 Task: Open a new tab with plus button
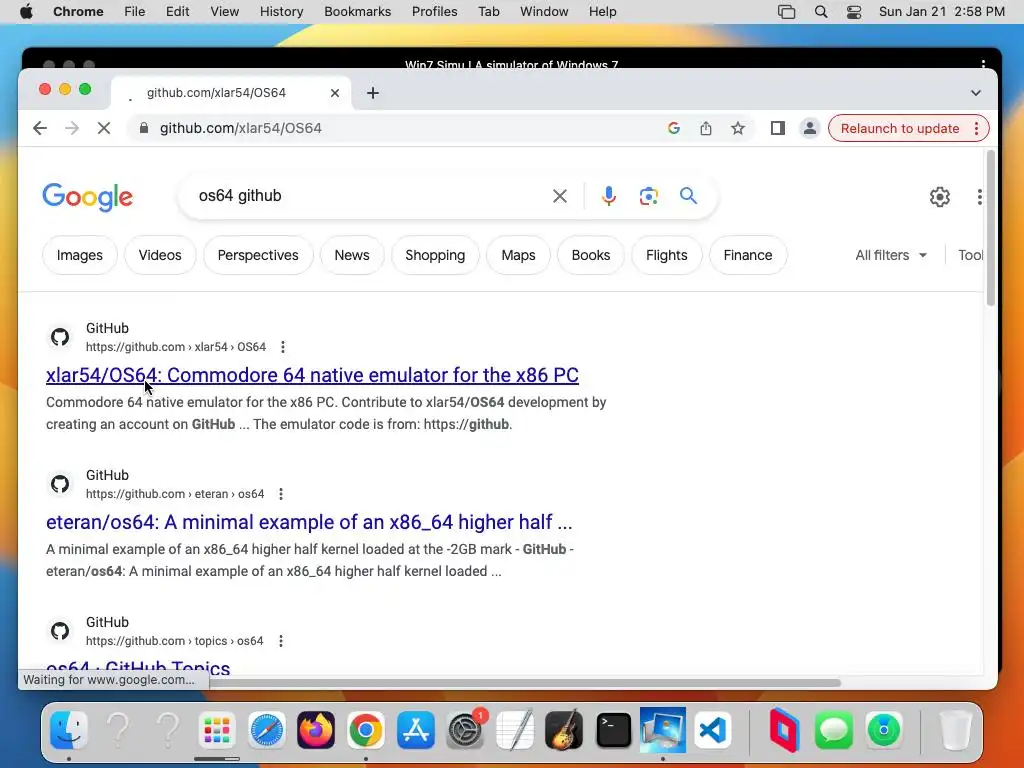[373, 93]
